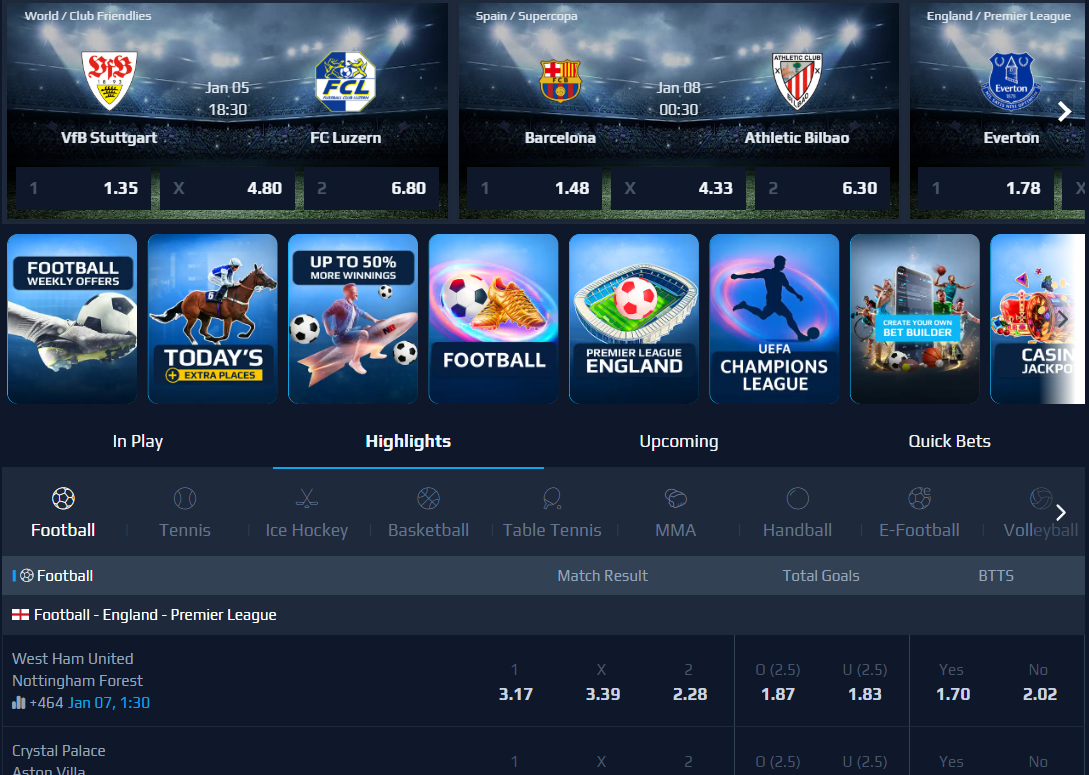Open the E-Football category icon
The width and height of the screenshot is (1089, 775).
[x=920, y=498]
